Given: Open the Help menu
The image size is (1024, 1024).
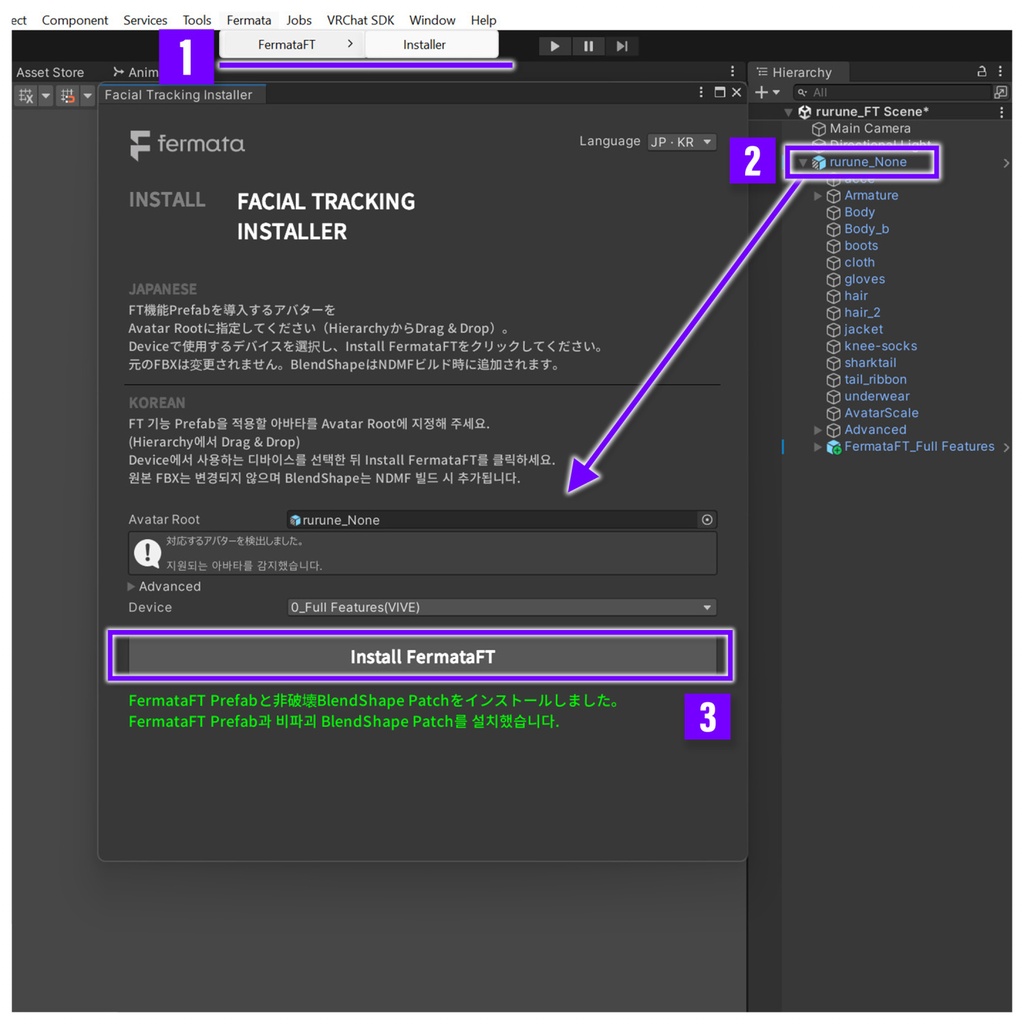Looking at the screenshot, I should [x=483, y=20].
